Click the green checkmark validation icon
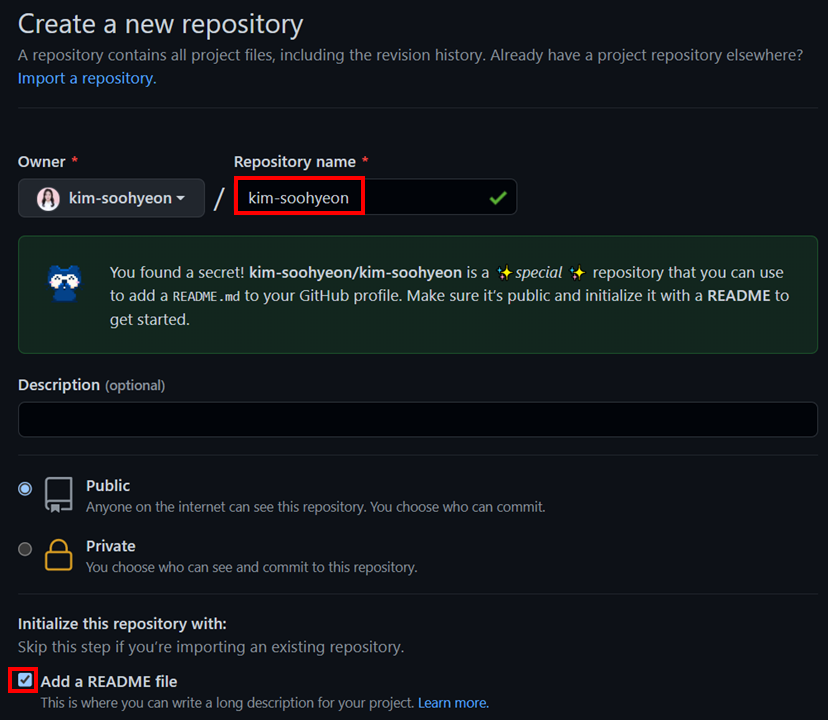Image resolution: width=828 pixels, height=720 pixels. pos(498,198)
